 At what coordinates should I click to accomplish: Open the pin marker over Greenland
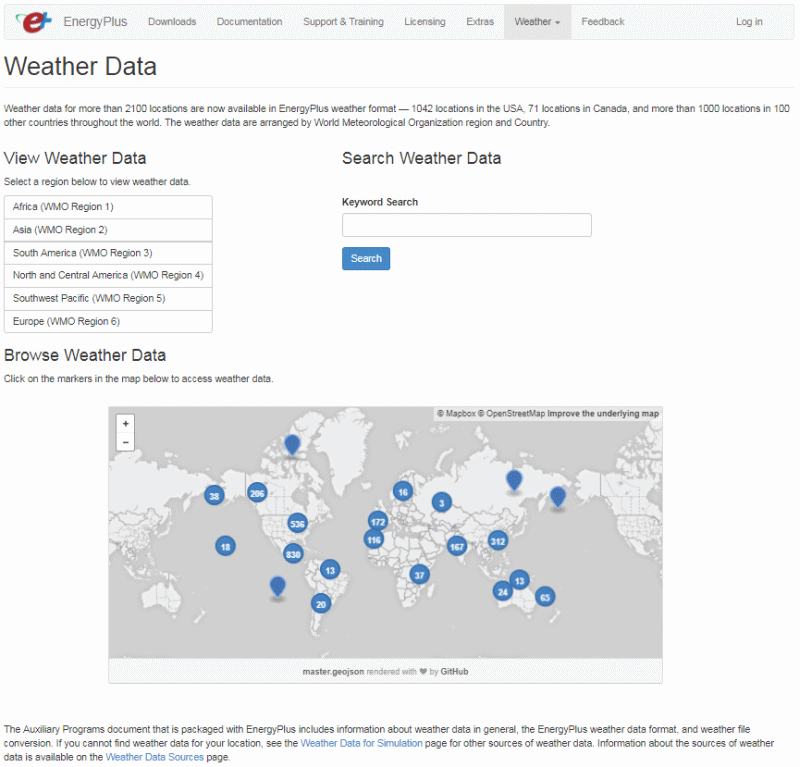(291, 443)
